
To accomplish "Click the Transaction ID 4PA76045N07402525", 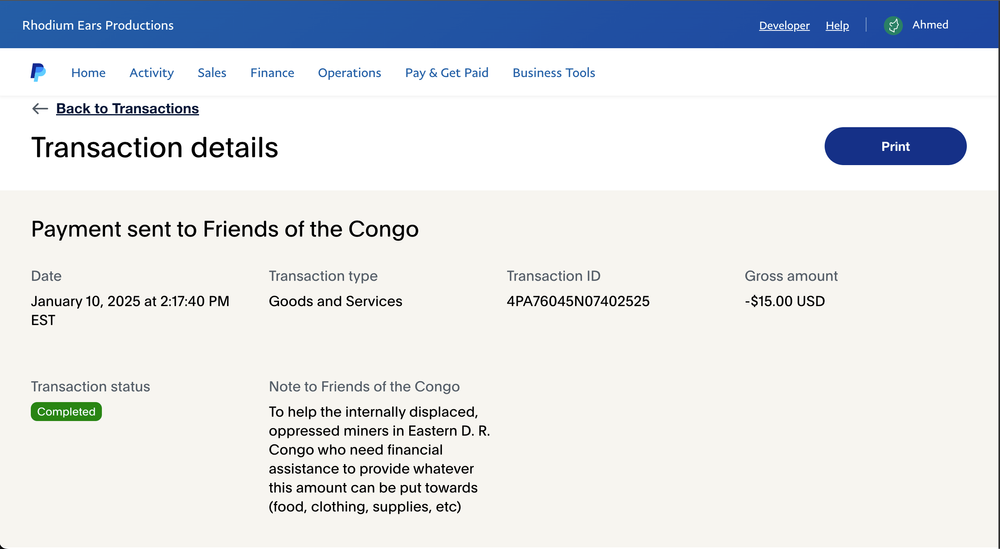I will coord(578,301).
